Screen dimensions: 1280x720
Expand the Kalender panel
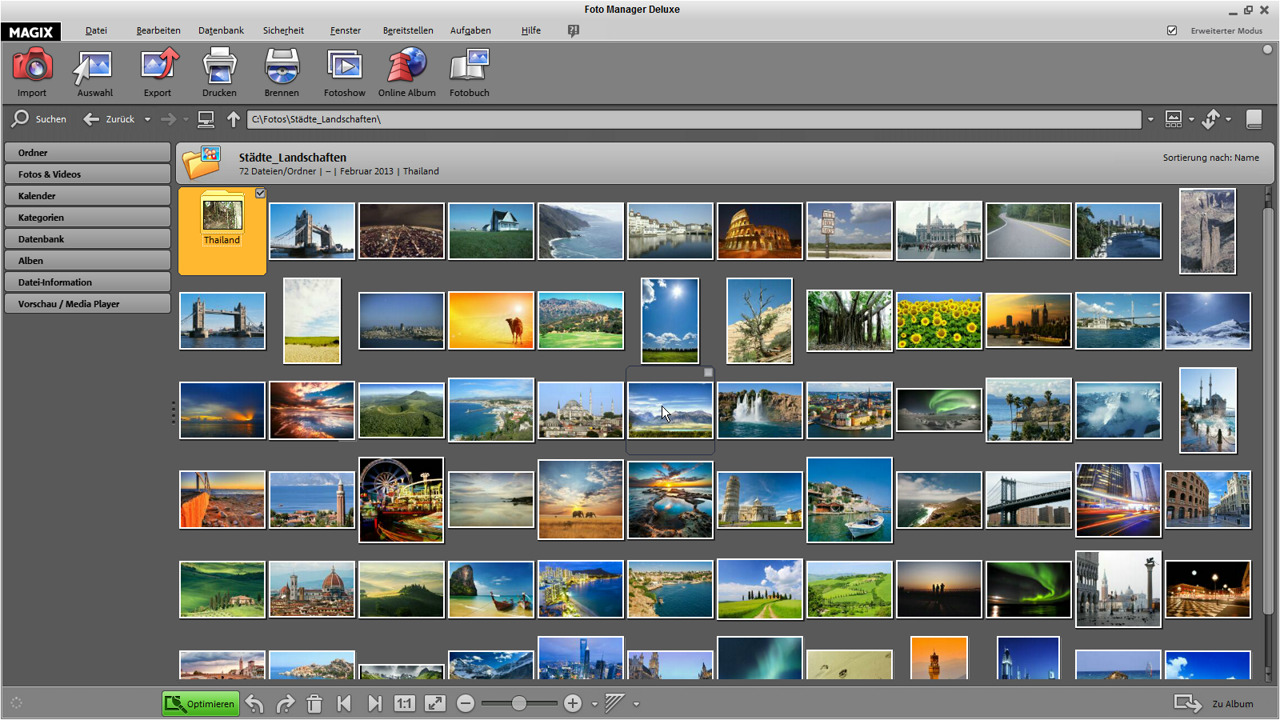pyautogui.click(x=87, y=196)
